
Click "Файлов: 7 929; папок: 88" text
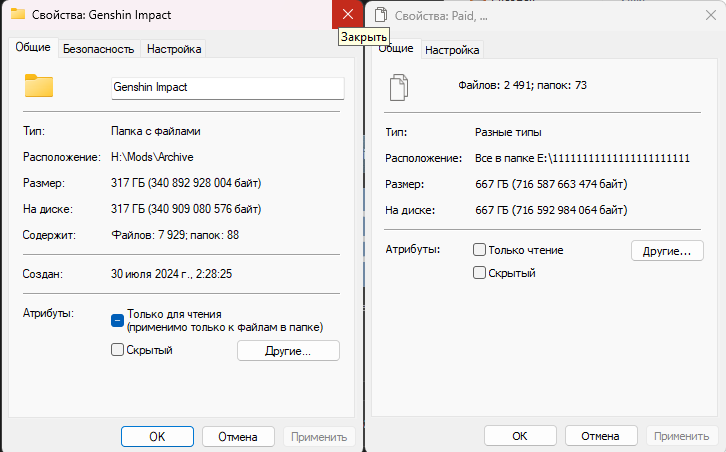coord(175,235)
